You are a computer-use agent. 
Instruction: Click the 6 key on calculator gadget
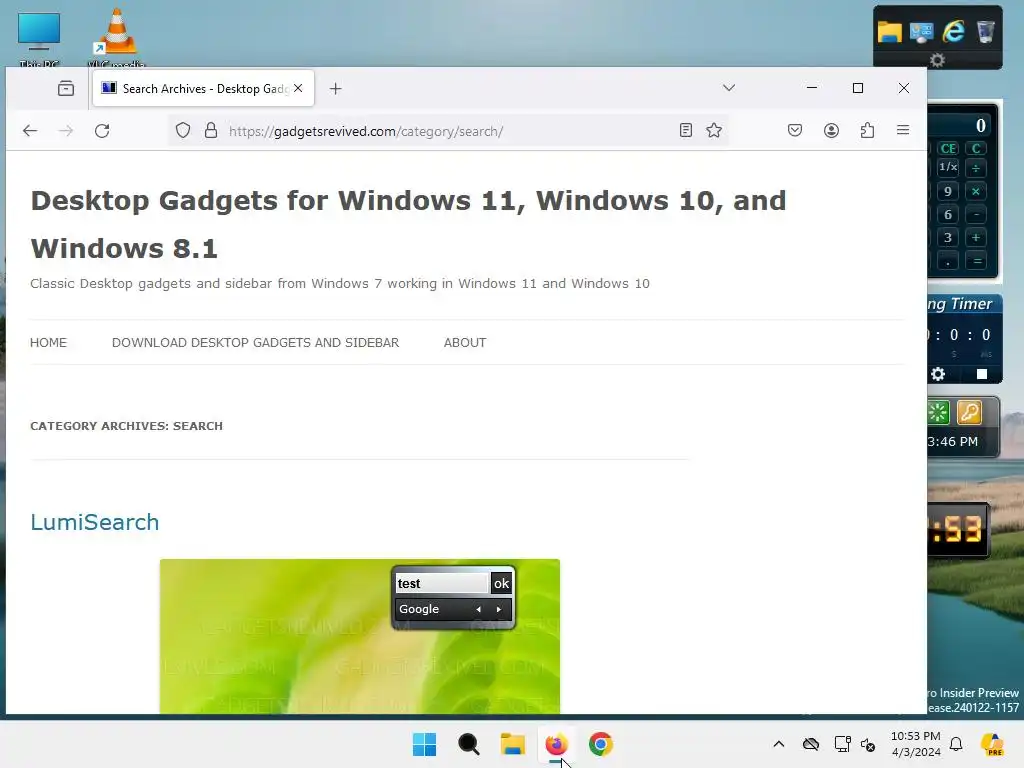pyautogui.click(x=948, y=214)
